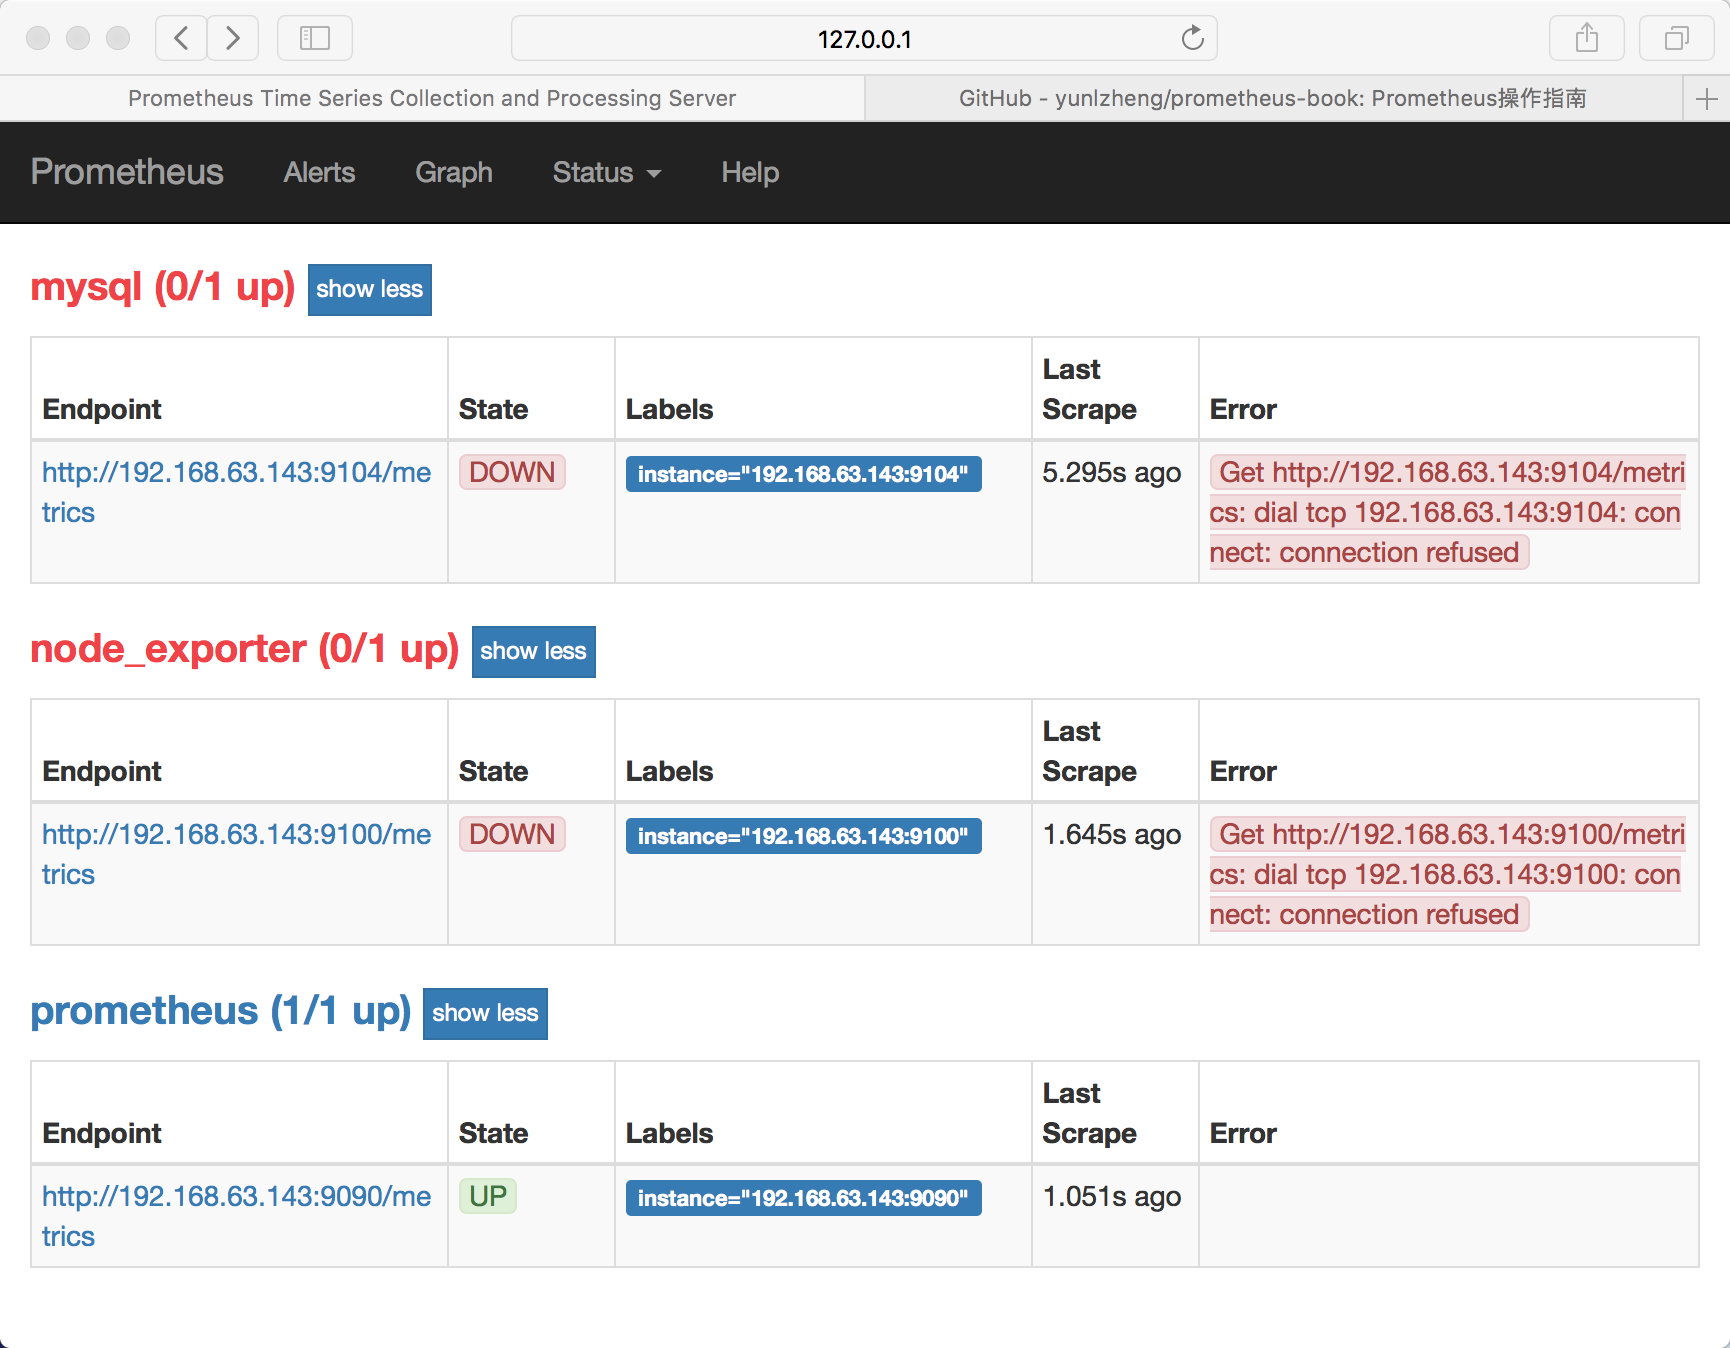The width and height of the screenshot is (1730, 1348).
Task: Click the 127.0.0.1 address bar
Action: coord(864,38)
